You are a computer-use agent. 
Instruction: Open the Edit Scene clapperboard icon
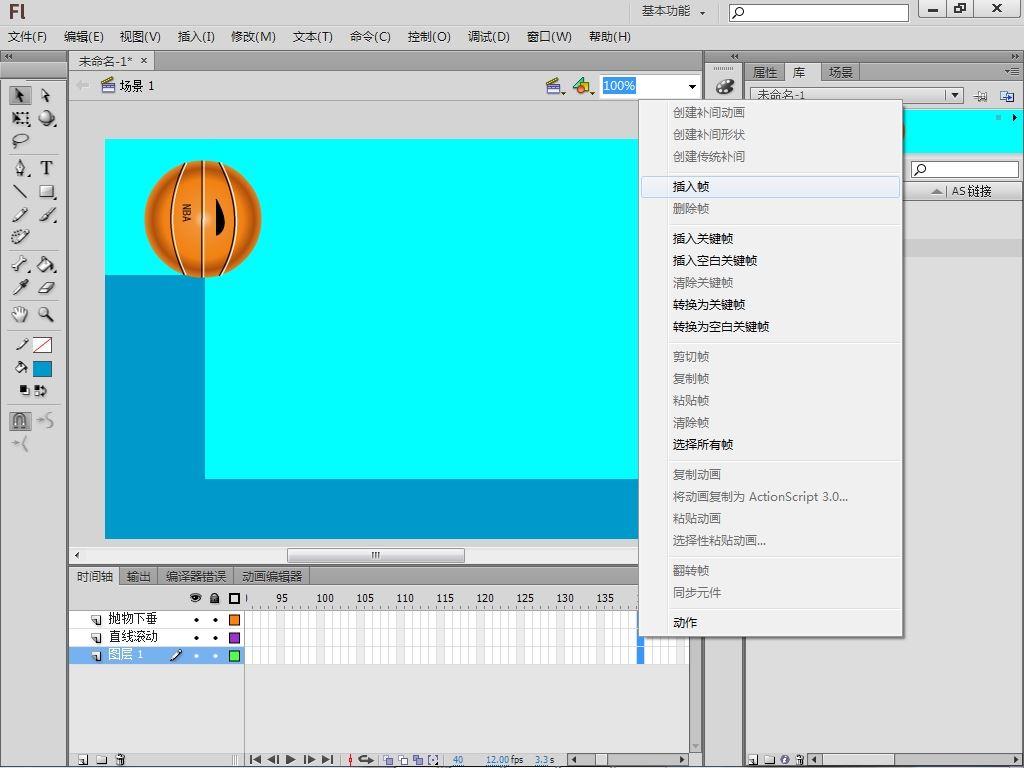[x=554, y=86]
